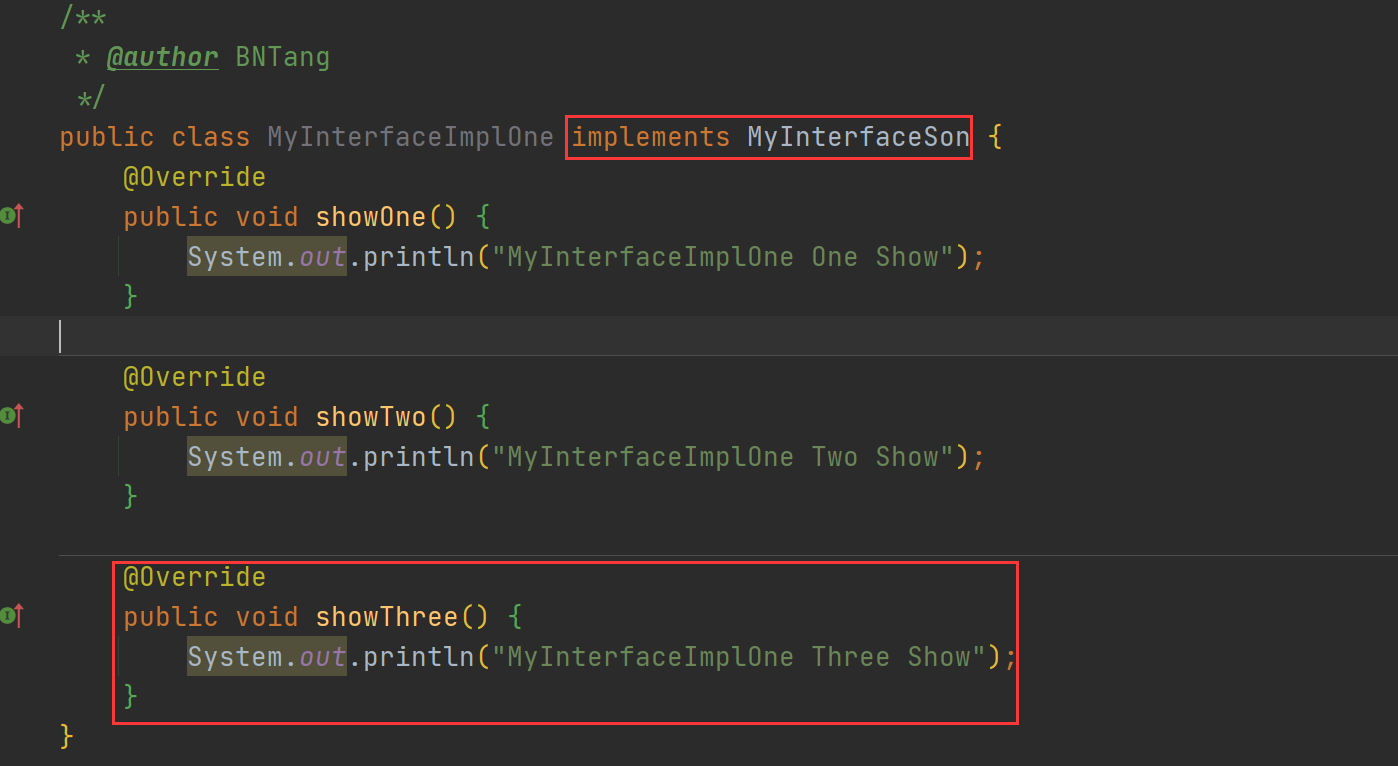
Task: Click the public keyword of class declaration
Action: pyautogui.click(x=107, y=137)
